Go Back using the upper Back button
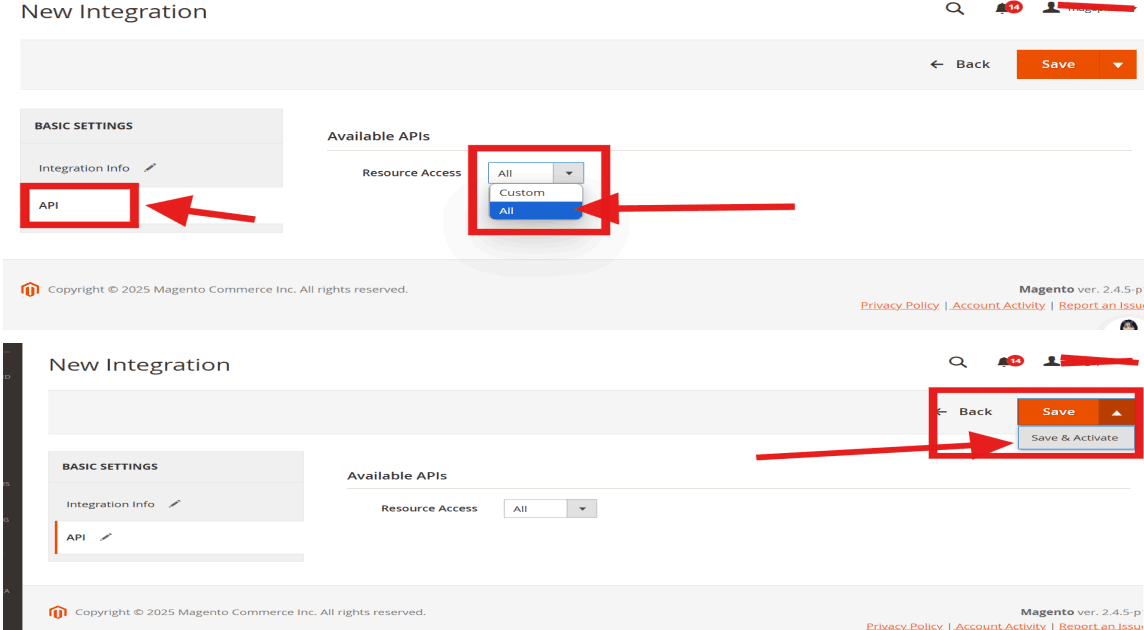Screen dimensions: 1144x630 point(960,64)
